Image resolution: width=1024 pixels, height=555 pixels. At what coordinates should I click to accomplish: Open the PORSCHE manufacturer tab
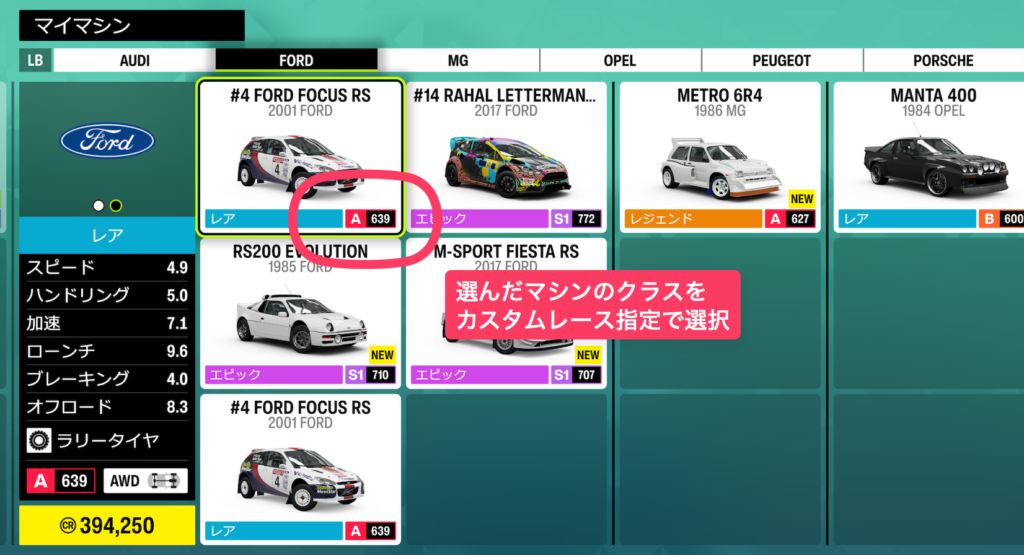(x=943, y=61)
